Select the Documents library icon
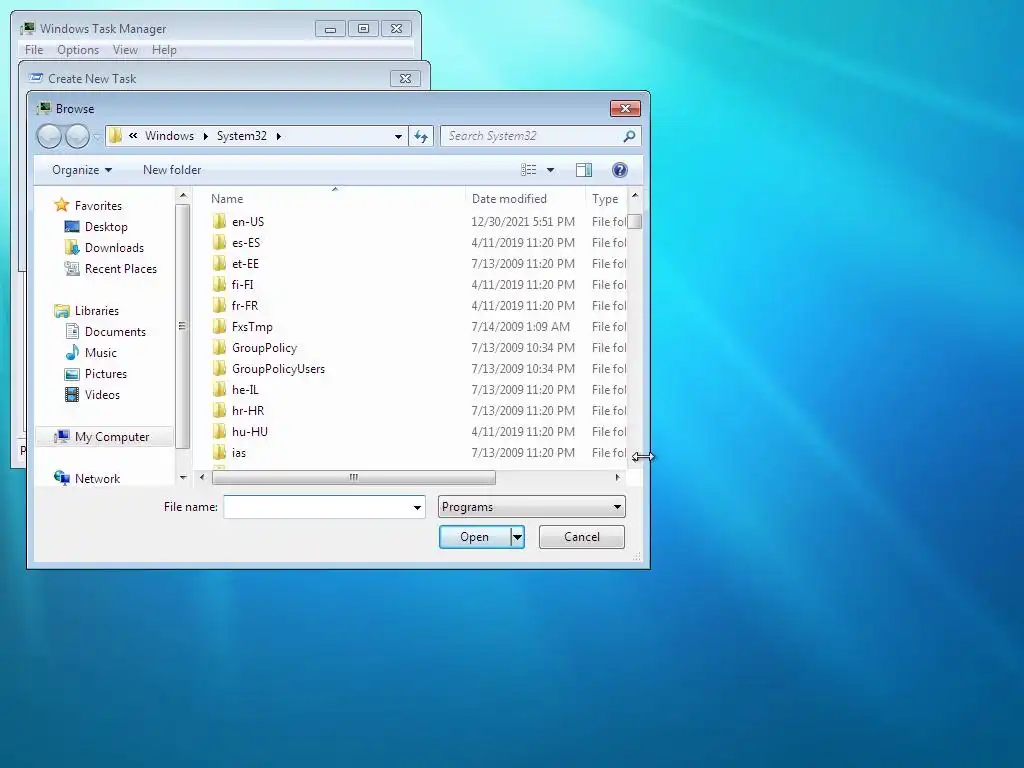The width and height of the screenshot is (1024, 768). (72, 332)
